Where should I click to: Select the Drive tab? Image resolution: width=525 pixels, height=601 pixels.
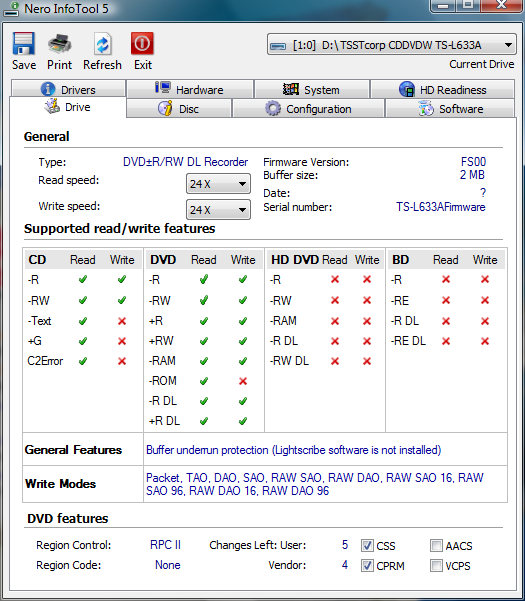point(68,107)
